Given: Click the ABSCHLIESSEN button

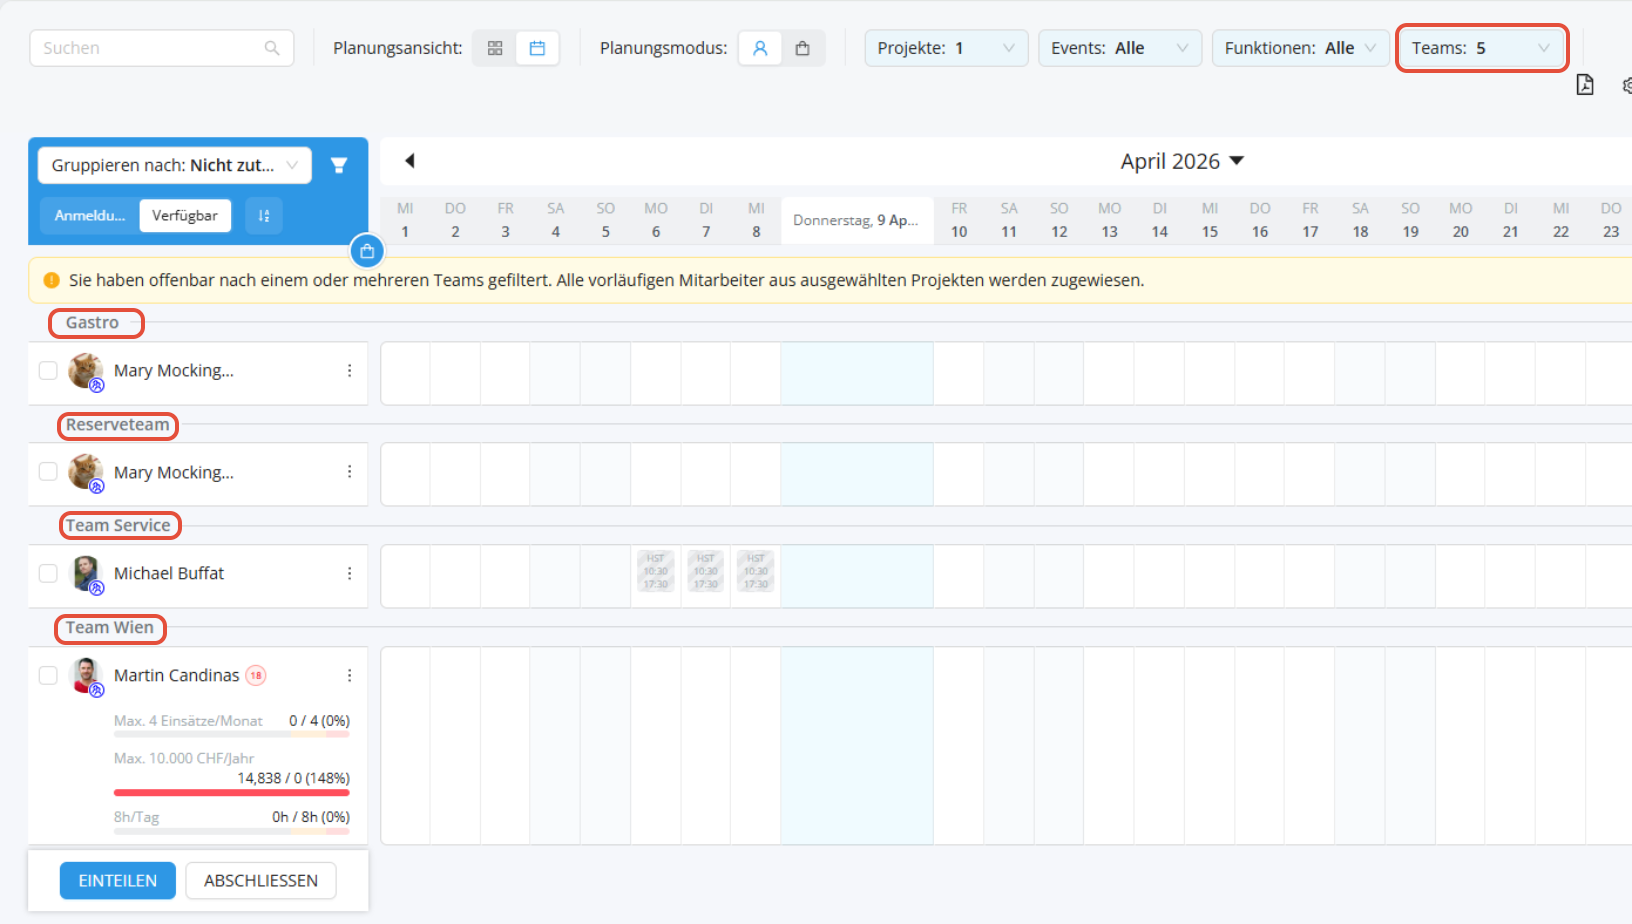Looking at the screenshot, I should tap(261, 880).
